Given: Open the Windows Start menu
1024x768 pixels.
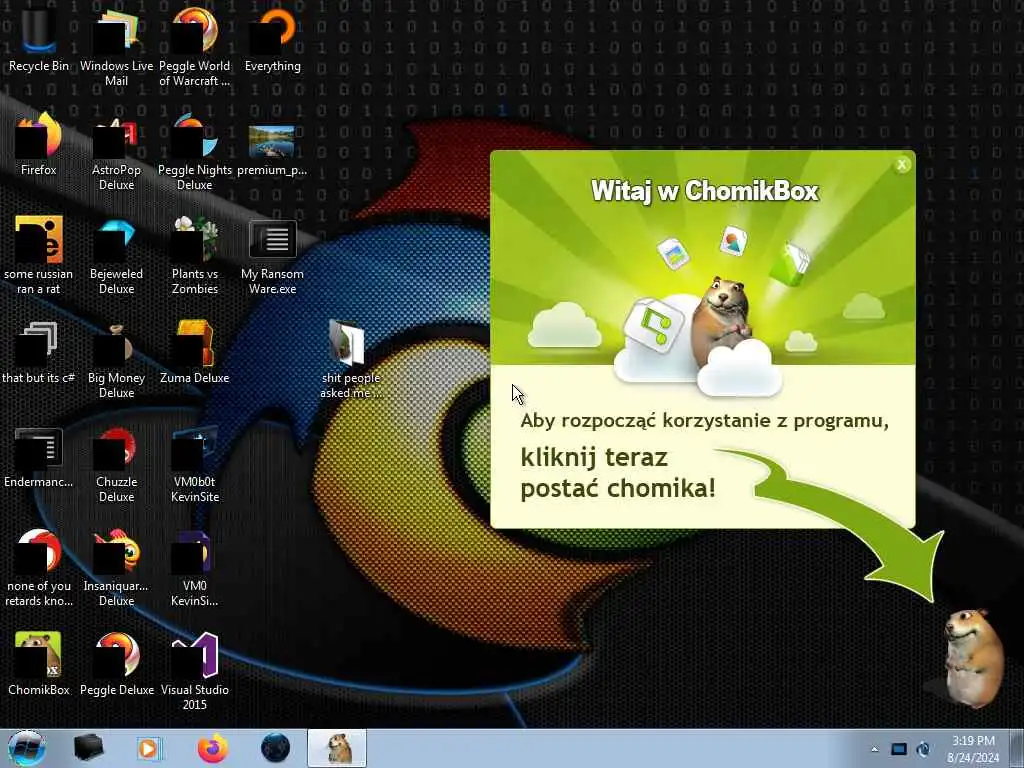Looking at the screenshot, I should (27, 748).
